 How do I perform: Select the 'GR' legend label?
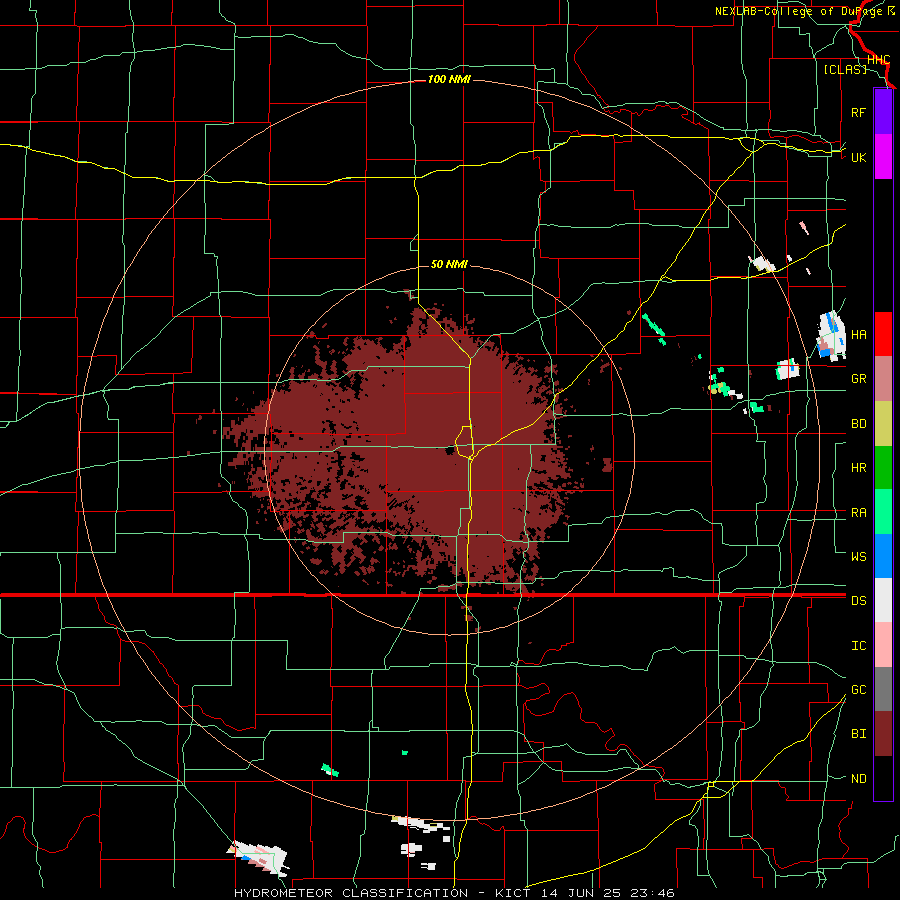tap(858, 379)
